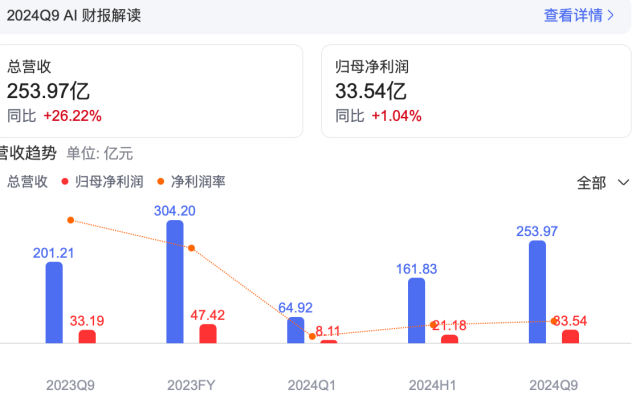Click the red 归母净利润 legend dot
636x398 pixels.
coord(65,181)
